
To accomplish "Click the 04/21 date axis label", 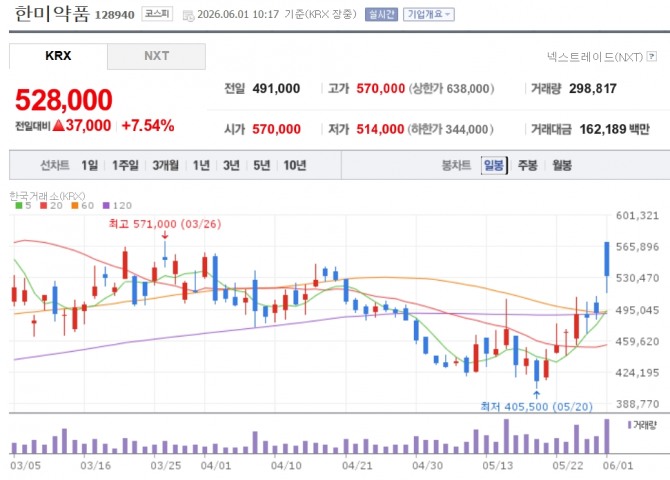I will tap(357, 465).
